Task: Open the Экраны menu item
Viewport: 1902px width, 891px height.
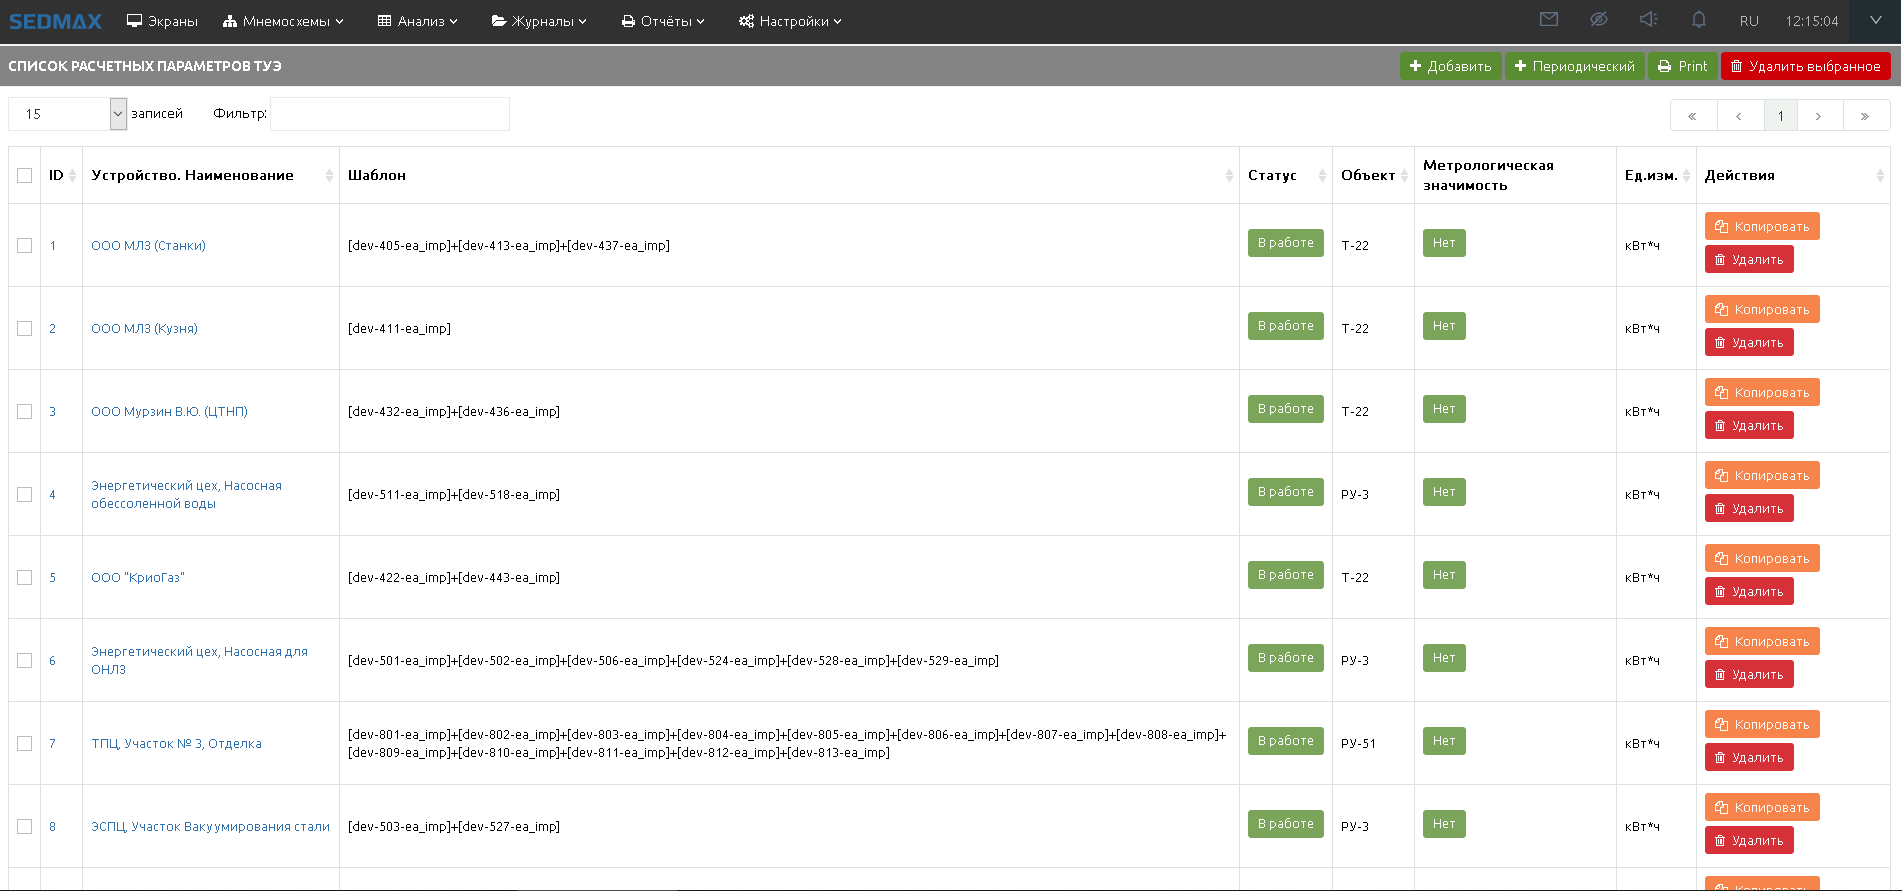Action: pyautogui.click(x=162, y=21)
